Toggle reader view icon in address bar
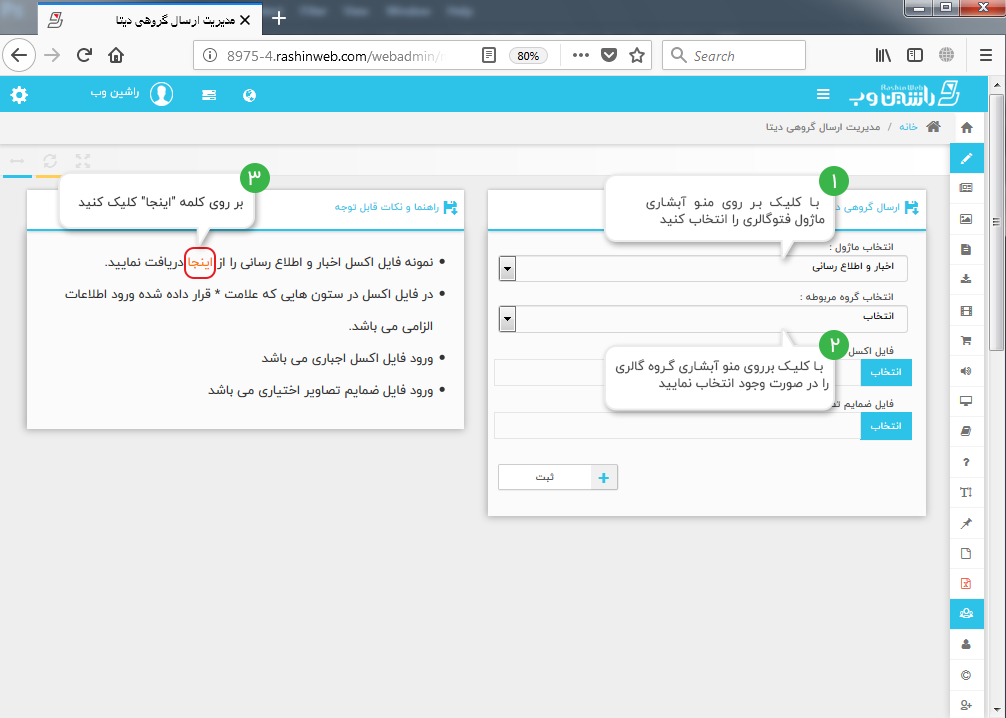Screen dimensions: 1006x718 489,55
